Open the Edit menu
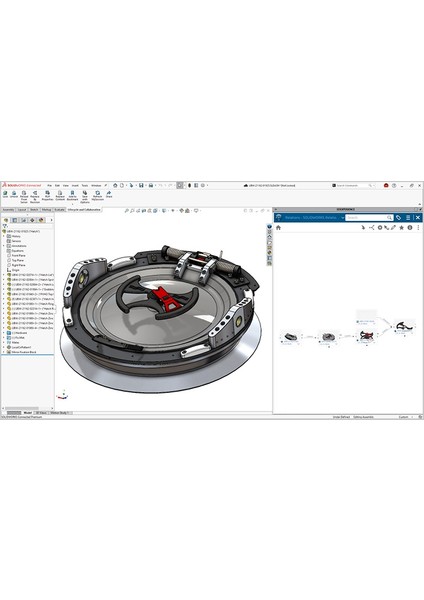Viewport: 424px width, 600px height. [x=57, y=186]
